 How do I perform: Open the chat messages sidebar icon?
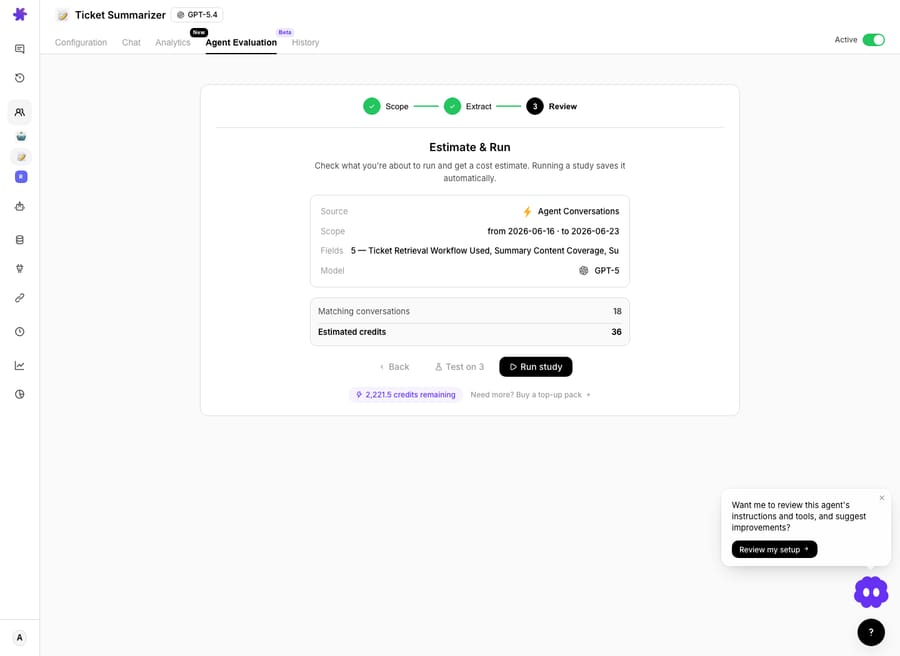[x=20, y=49]
